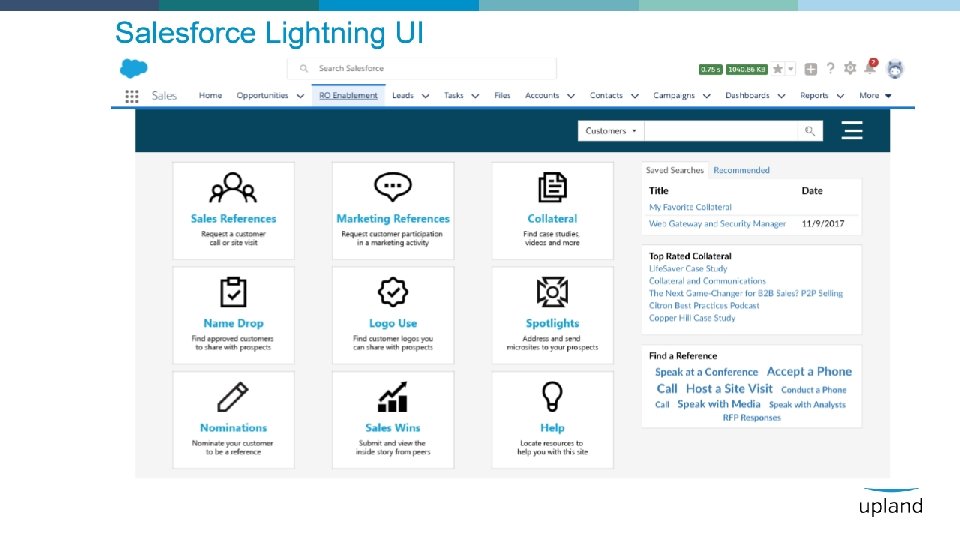Click Speak with Media link
Screen dimensions: 960x540
(x=719, y=404)
